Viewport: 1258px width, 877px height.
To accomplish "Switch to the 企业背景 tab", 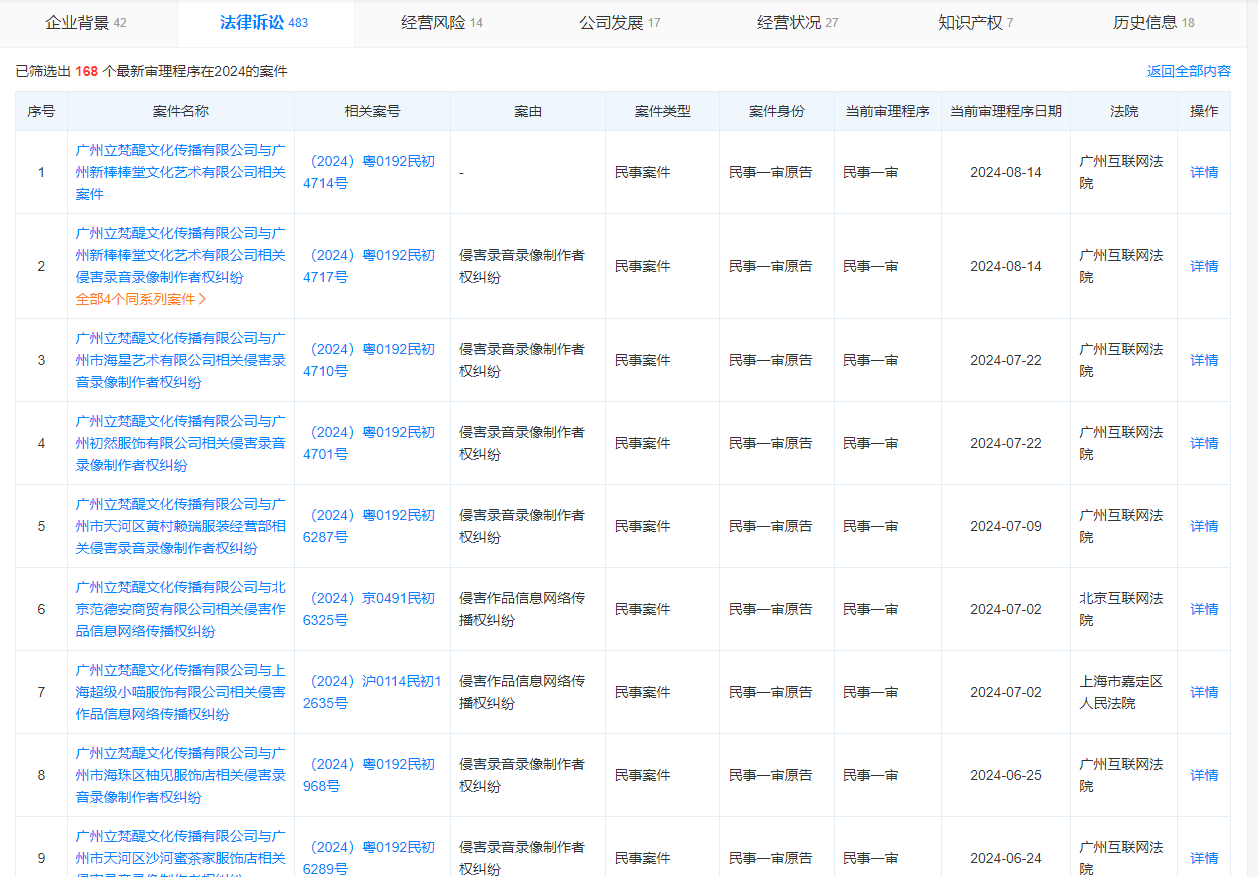I will (x=86, y=23).
